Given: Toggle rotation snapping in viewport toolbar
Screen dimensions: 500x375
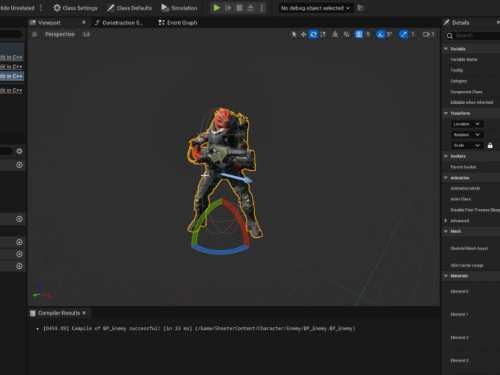Looking at the screenshot, I should pos(380,34).
